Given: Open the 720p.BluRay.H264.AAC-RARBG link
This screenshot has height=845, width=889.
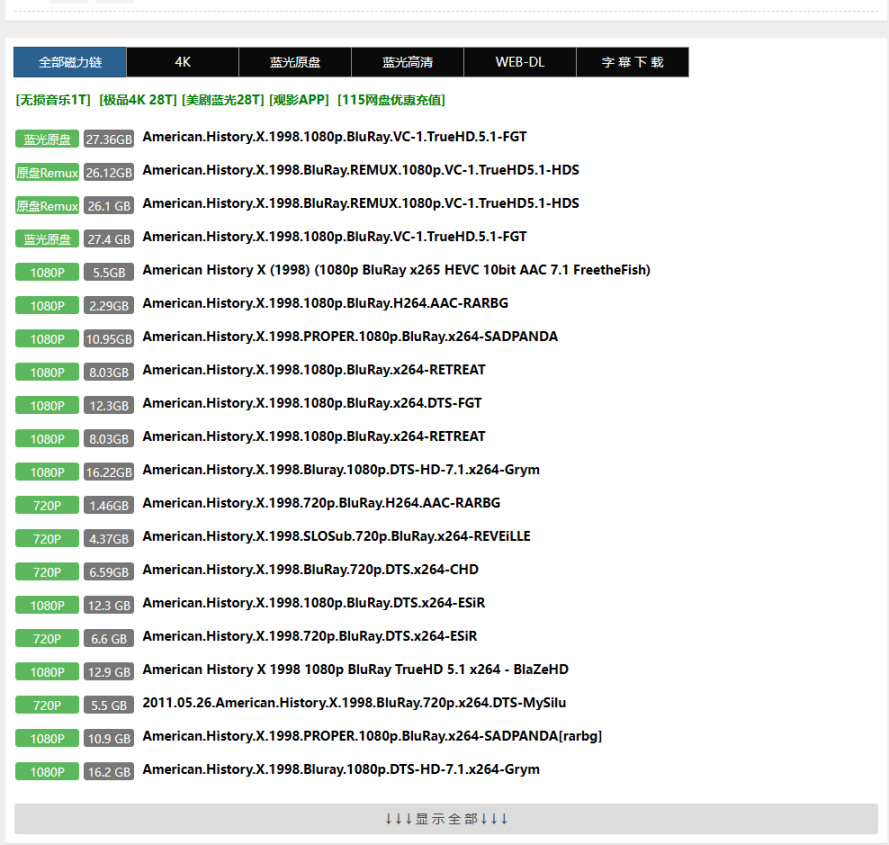Looking at the screenshot, I should point(321,504).
